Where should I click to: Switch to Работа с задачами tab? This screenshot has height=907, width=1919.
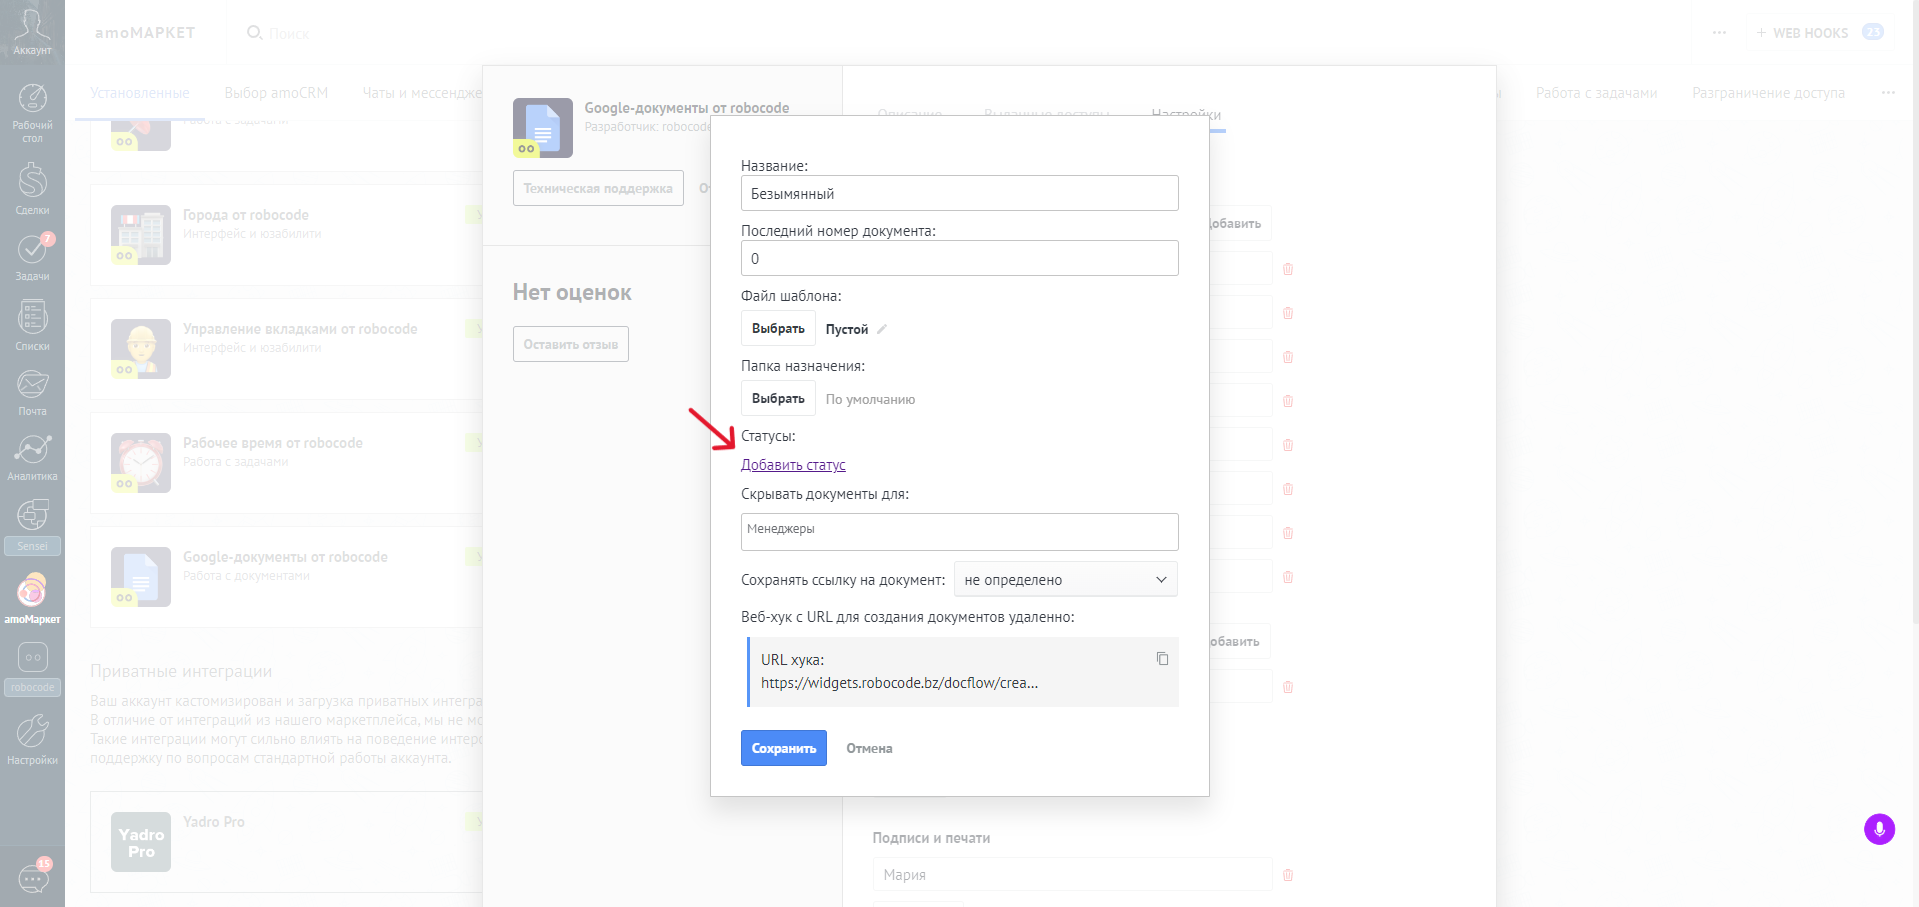[1596, 93]
